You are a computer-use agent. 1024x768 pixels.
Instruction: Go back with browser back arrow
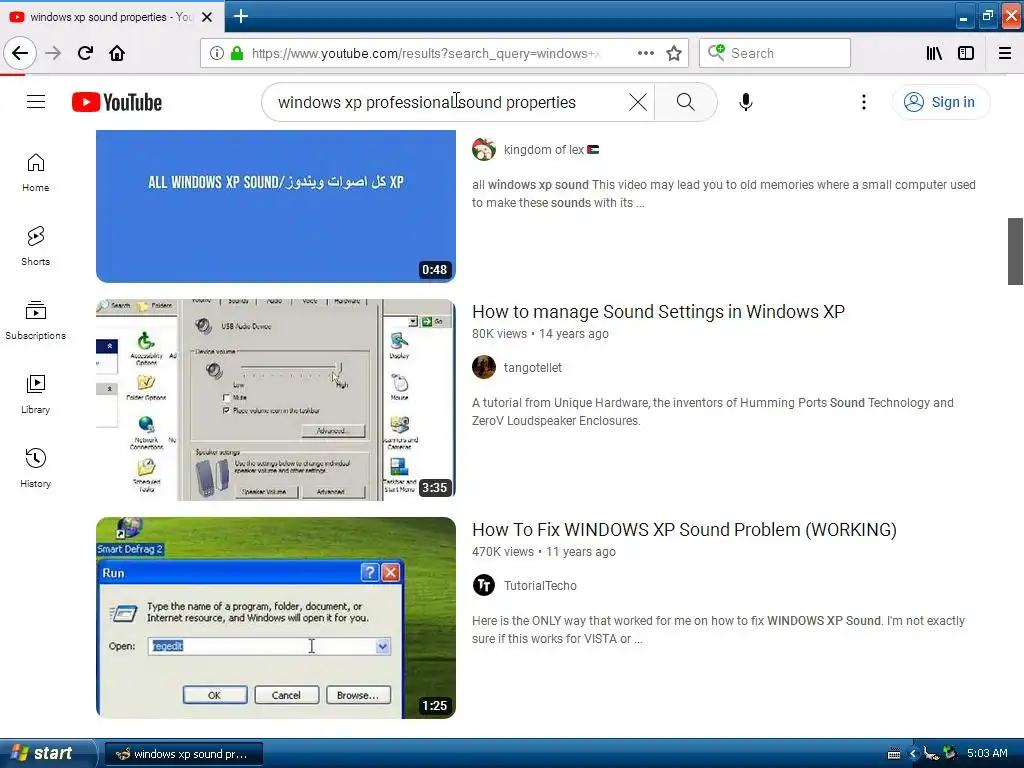(20, 53)
